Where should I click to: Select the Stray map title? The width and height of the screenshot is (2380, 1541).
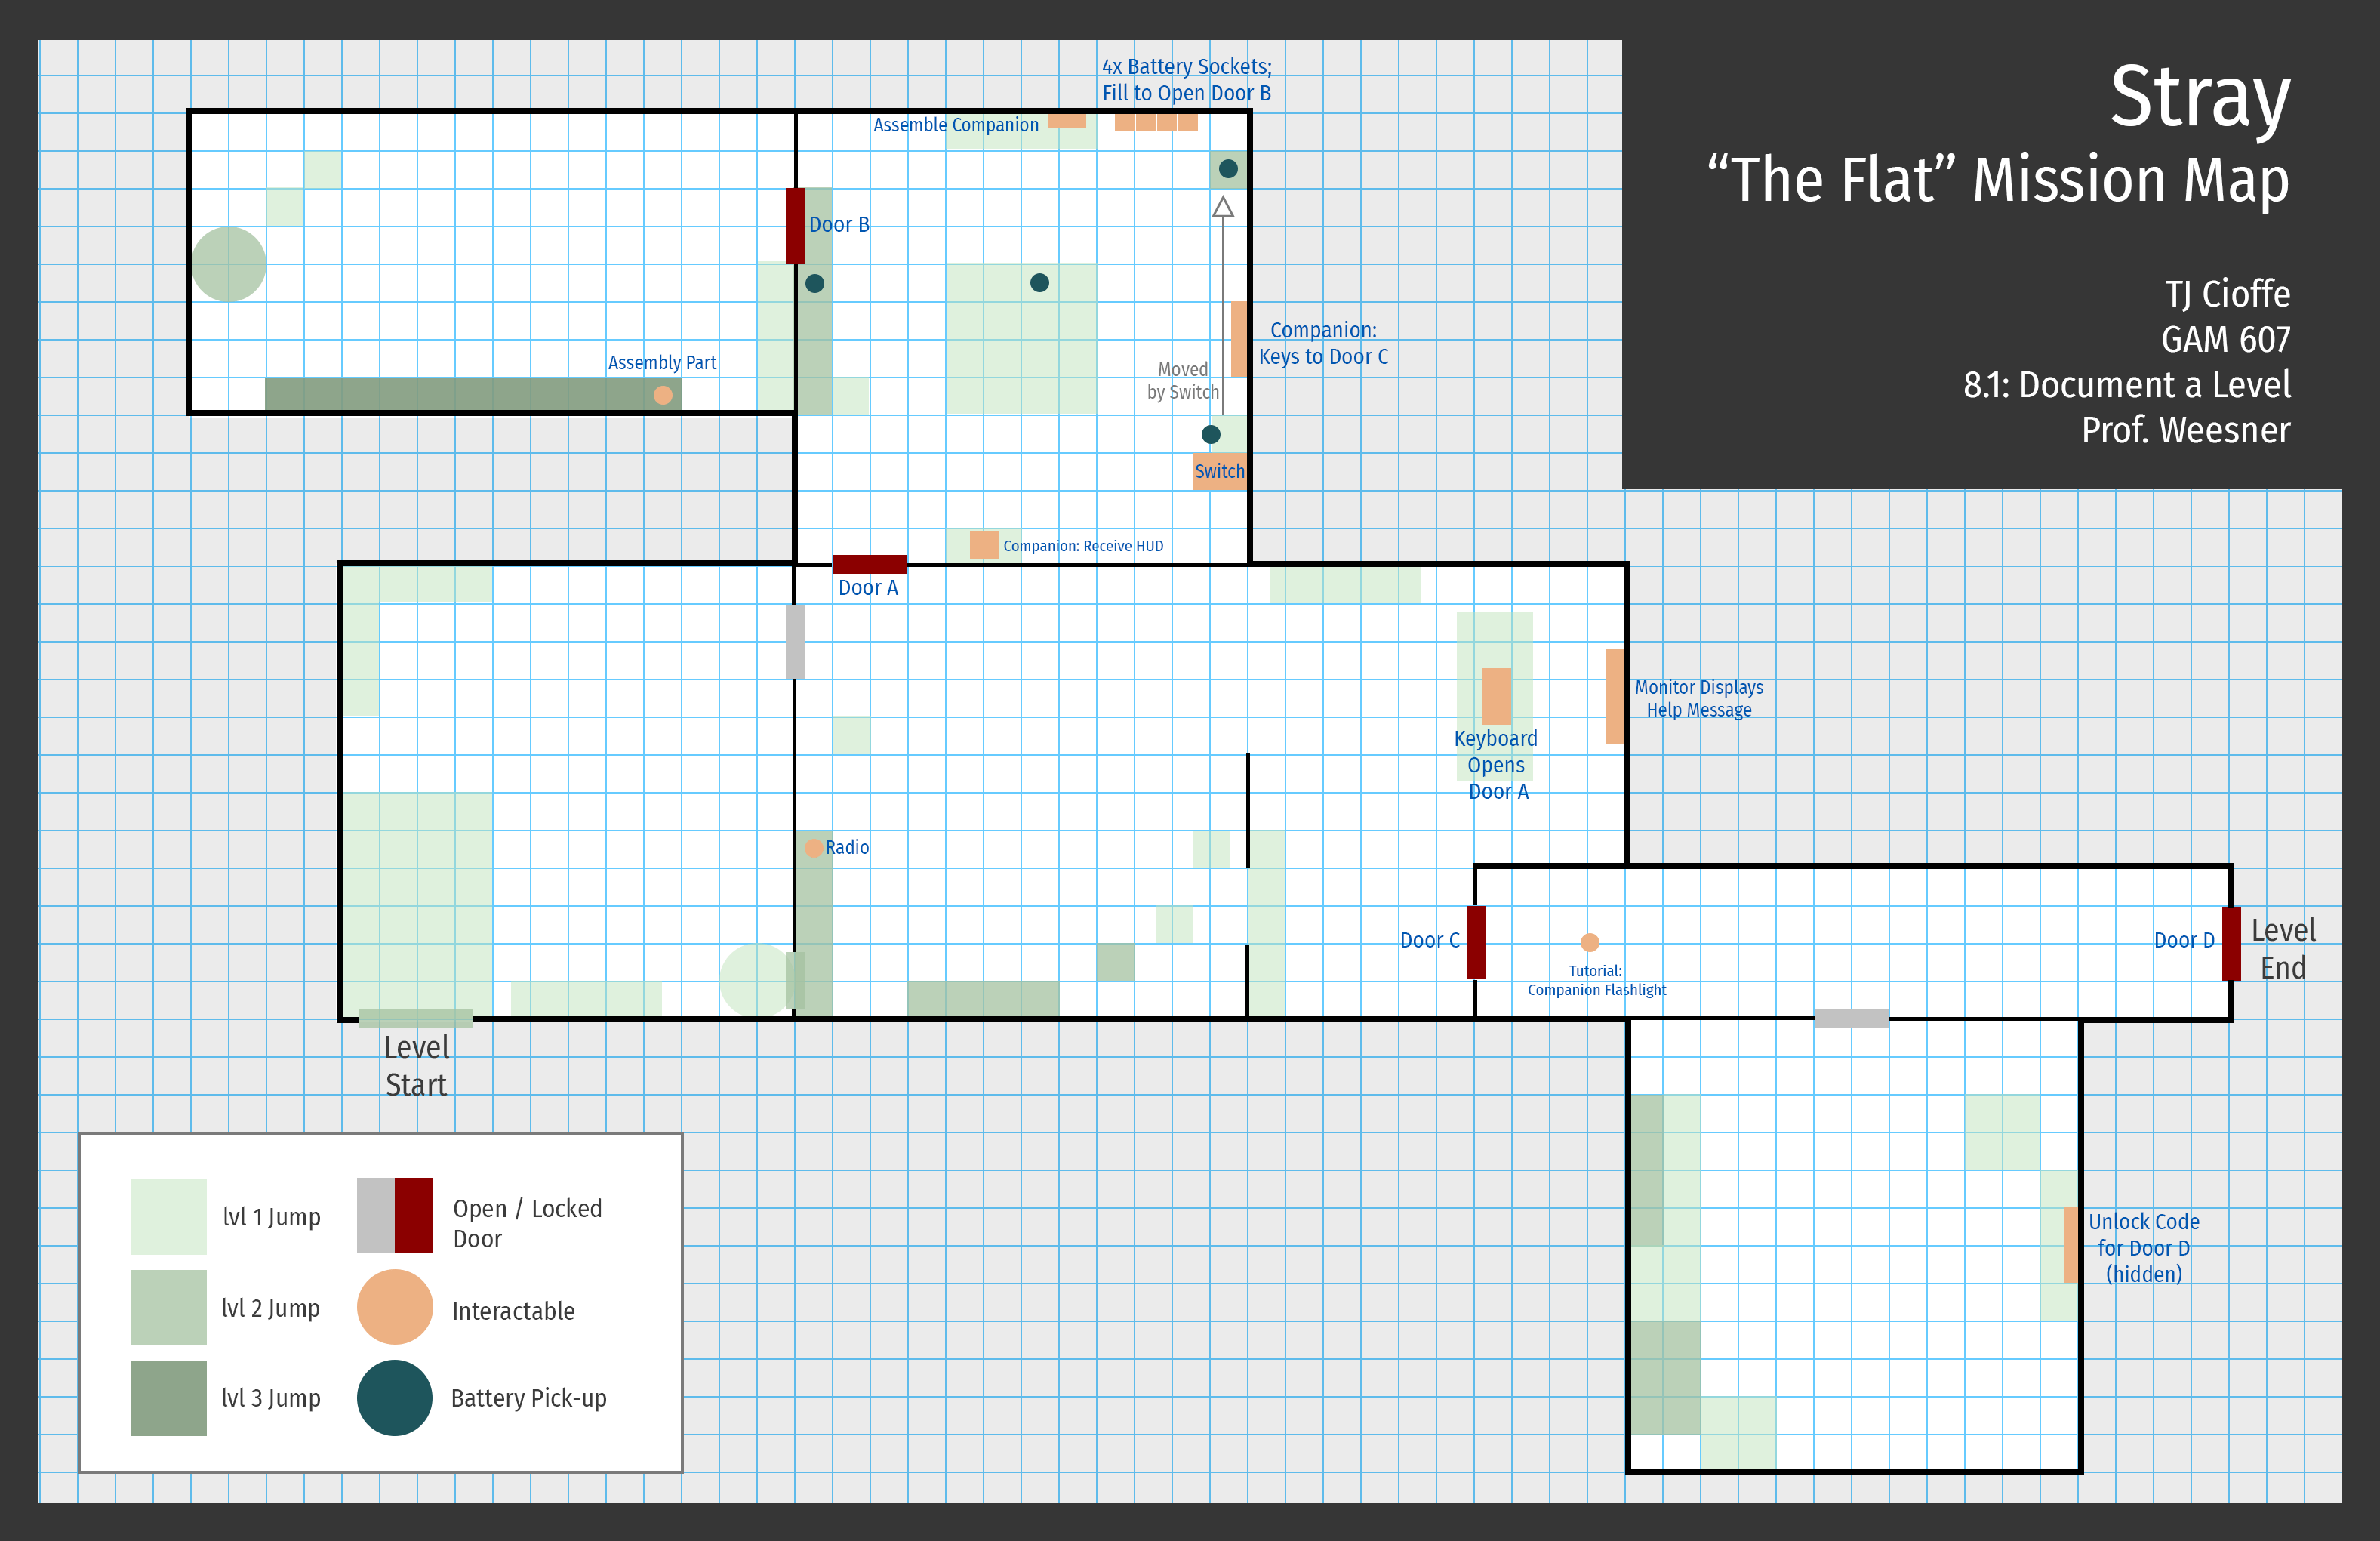click(x=2199, y=98)
